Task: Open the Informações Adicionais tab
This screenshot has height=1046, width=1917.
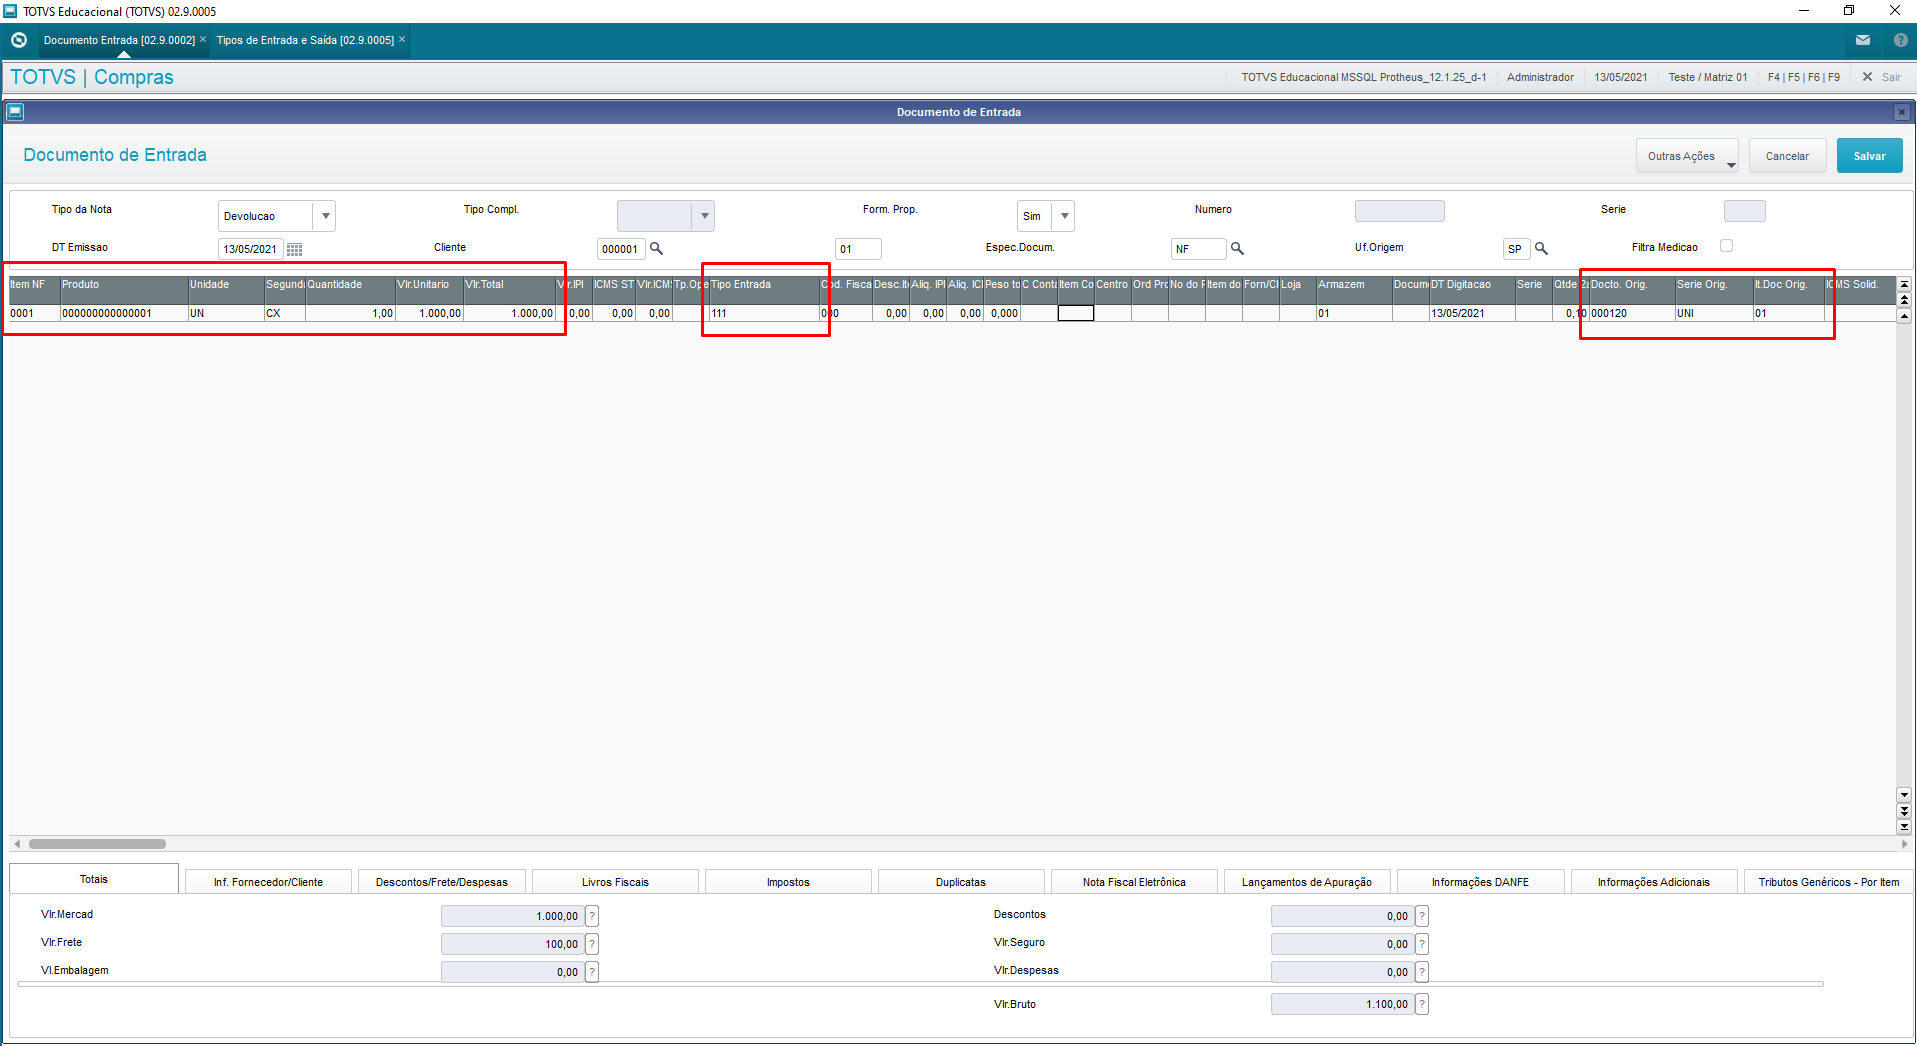Action: 1654,882
